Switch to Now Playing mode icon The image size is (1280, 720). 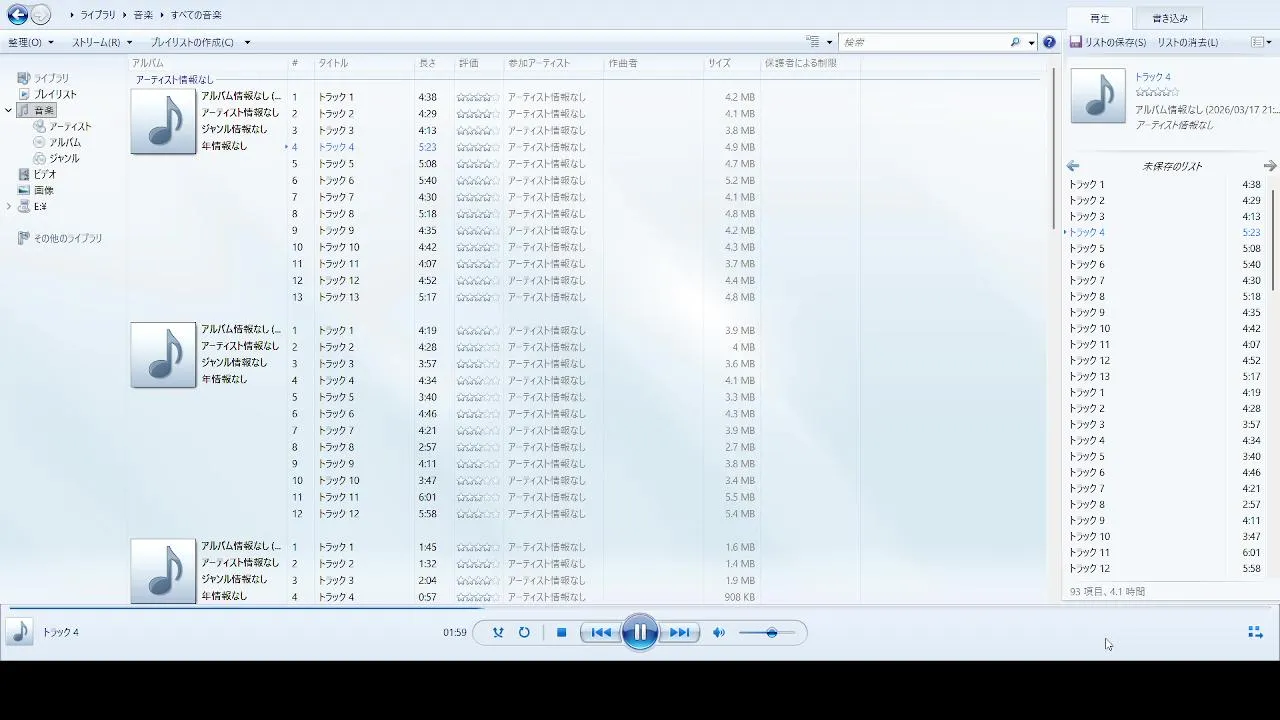pyautogui.click(x=1256, y=632)
